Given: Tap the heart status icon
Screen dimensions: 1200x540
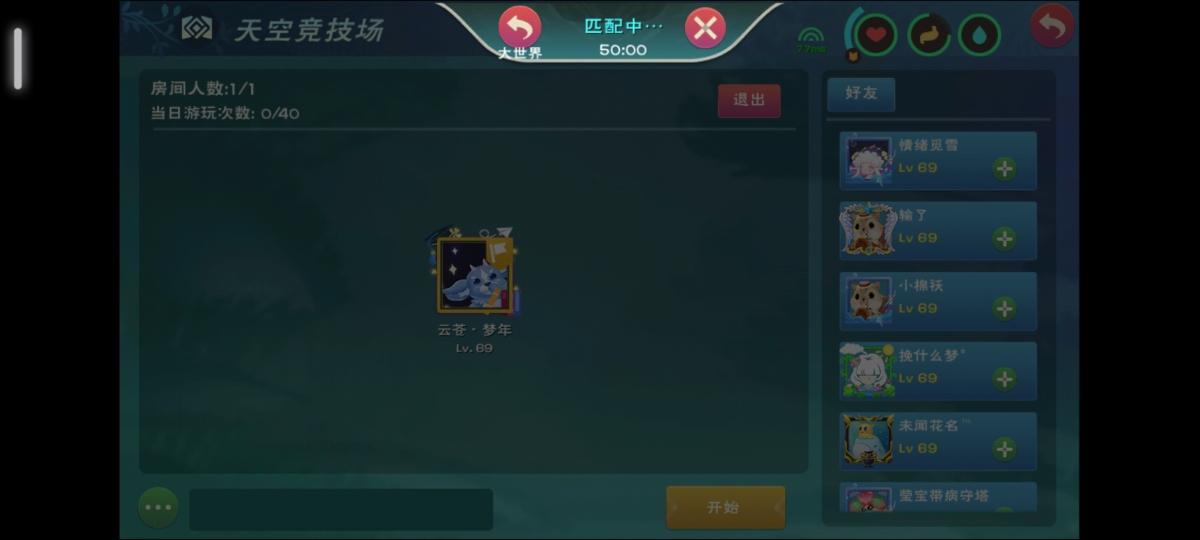Looking at the screenshot, I should point(877,35).
